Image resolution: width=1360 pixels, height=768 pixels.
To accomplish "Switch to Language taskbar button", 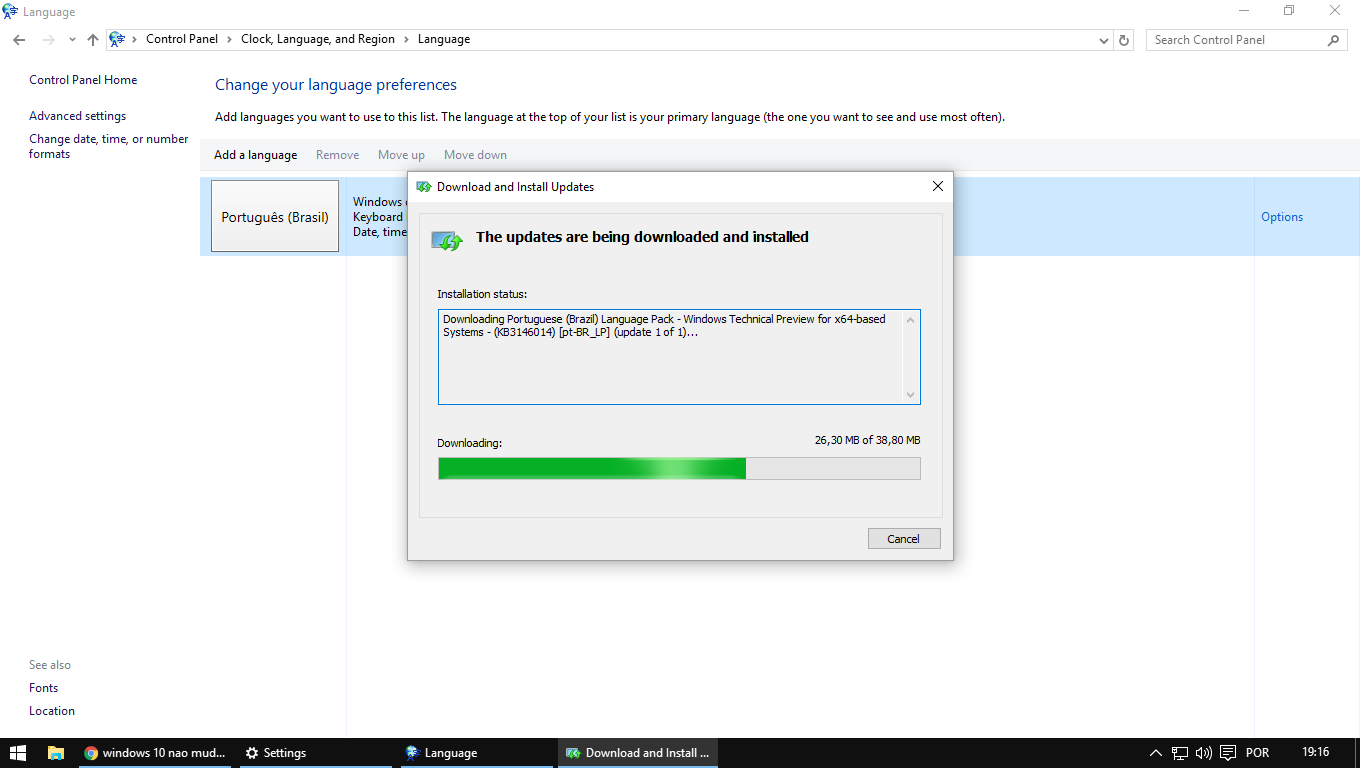I will (477, 753).
